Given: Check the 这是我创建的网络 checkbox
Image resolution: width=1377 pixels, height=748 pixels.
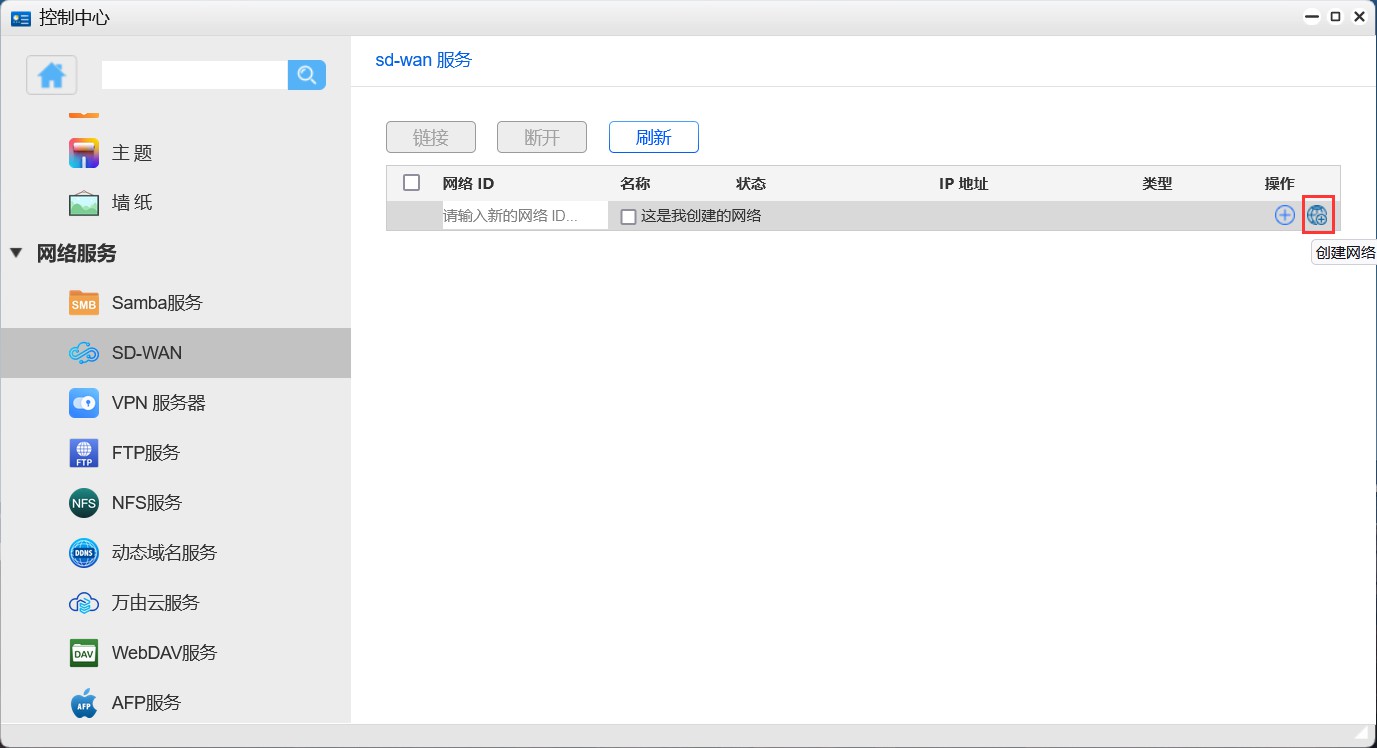Looking at the screenshot, I should tap(628, 216).
